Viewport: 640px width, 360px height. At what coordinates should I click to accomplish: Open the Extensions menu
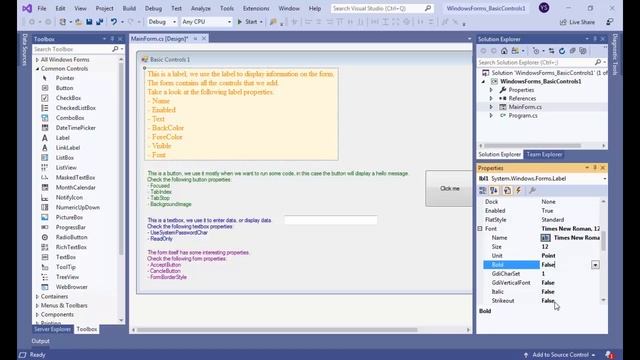pyautogui.click(x=256, y=8)
